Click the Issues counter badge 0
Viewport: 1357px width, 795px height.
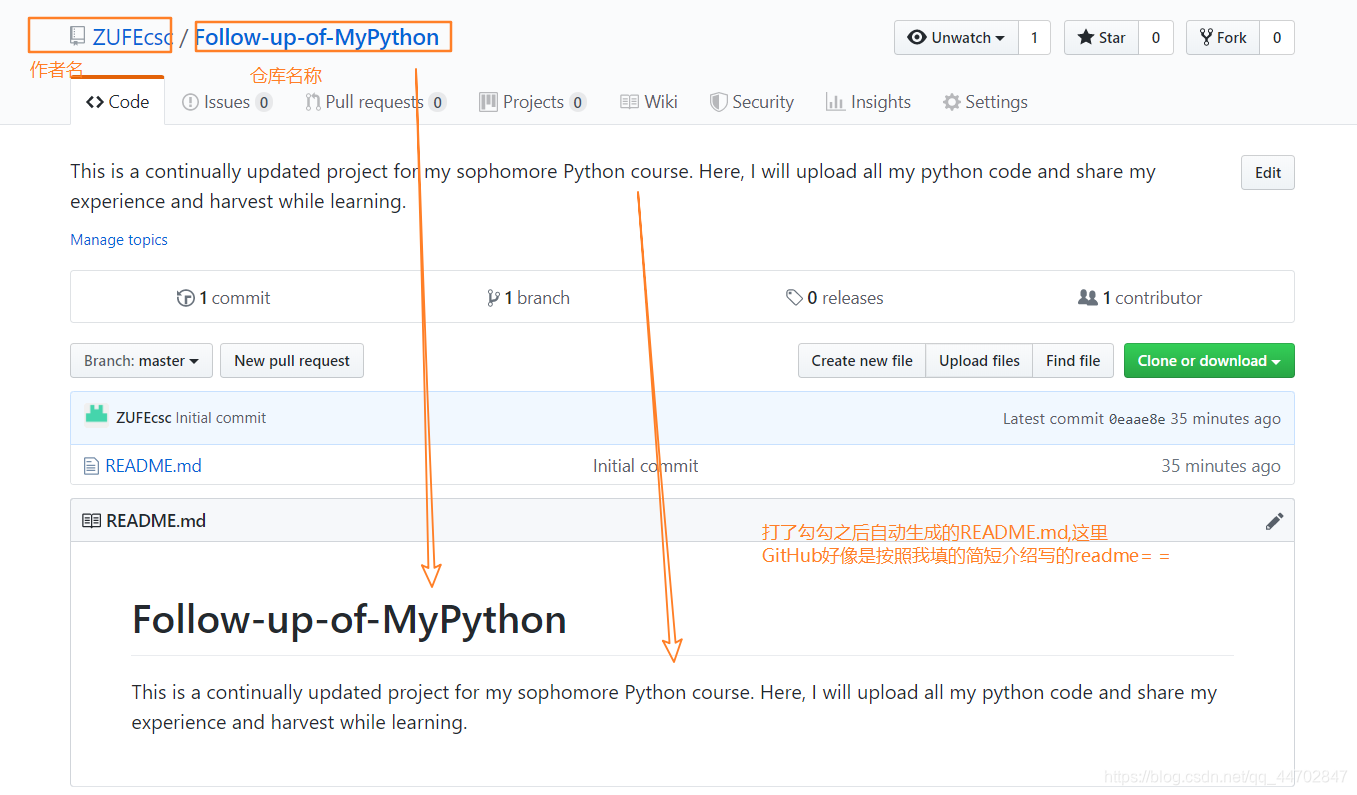263,102
